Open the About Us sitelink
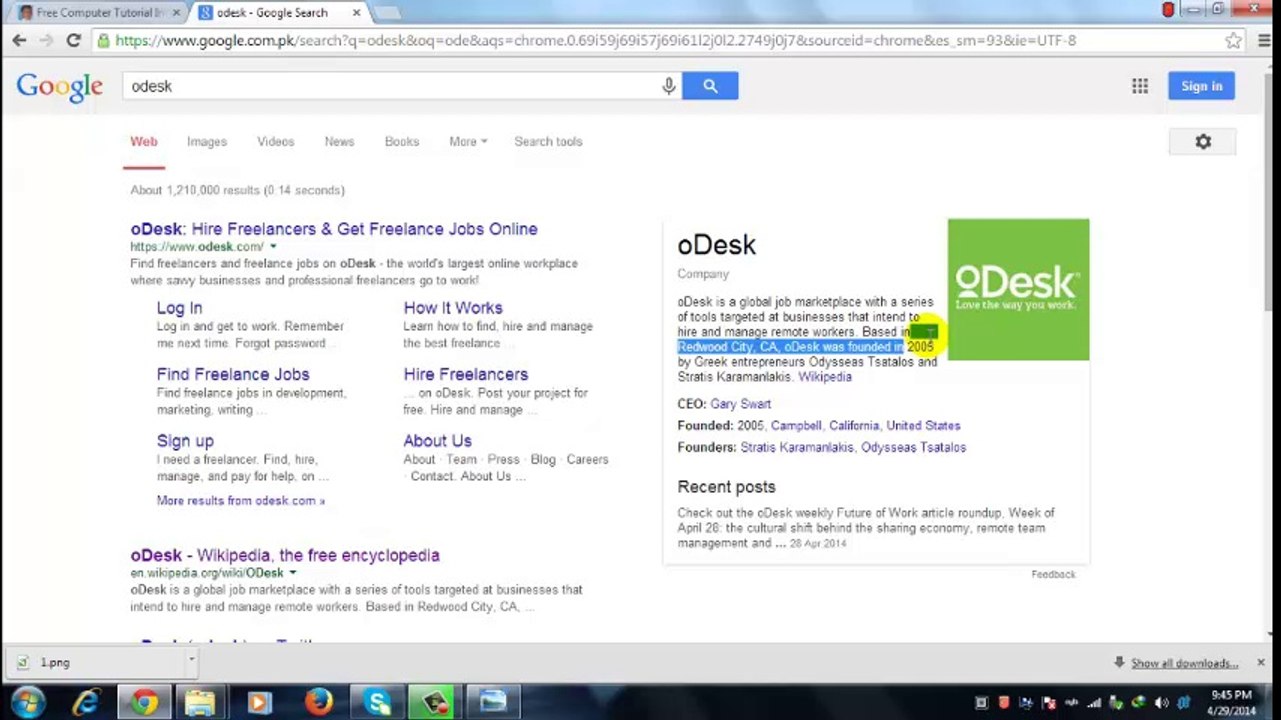The height and width of the screenshot is (720, 1281). (x=437, y=441)
